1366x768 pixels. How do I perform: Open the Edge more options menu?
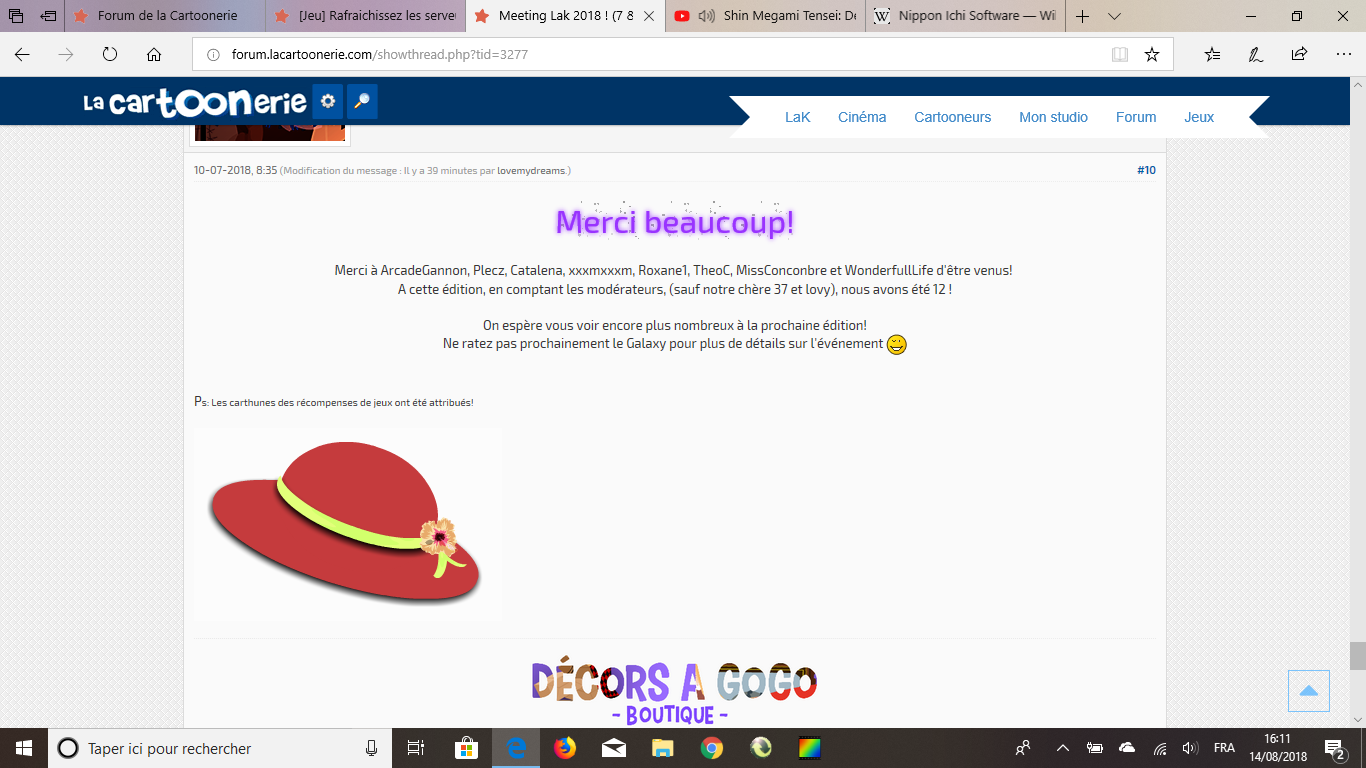(x=1342, y=55)
